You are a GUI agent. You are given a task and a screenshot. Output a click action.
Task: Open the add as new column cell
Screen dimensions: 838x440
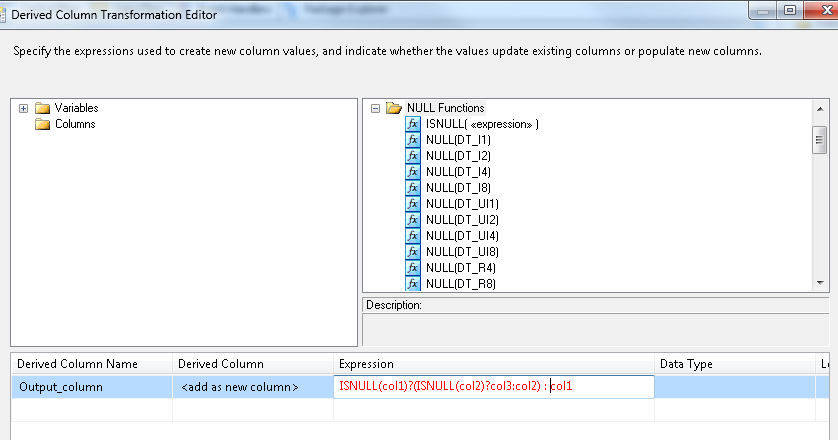tap(240, 386)
